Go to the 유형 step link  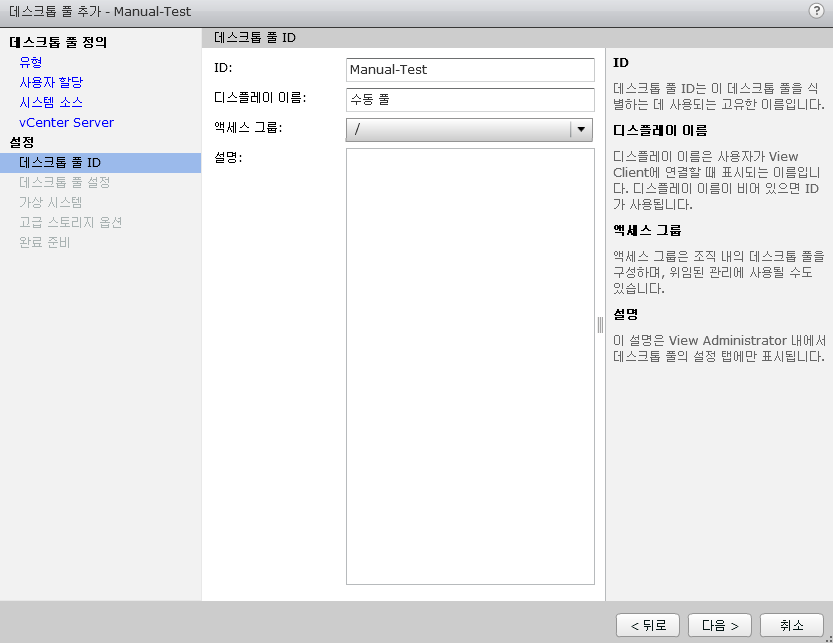point(31,62)
